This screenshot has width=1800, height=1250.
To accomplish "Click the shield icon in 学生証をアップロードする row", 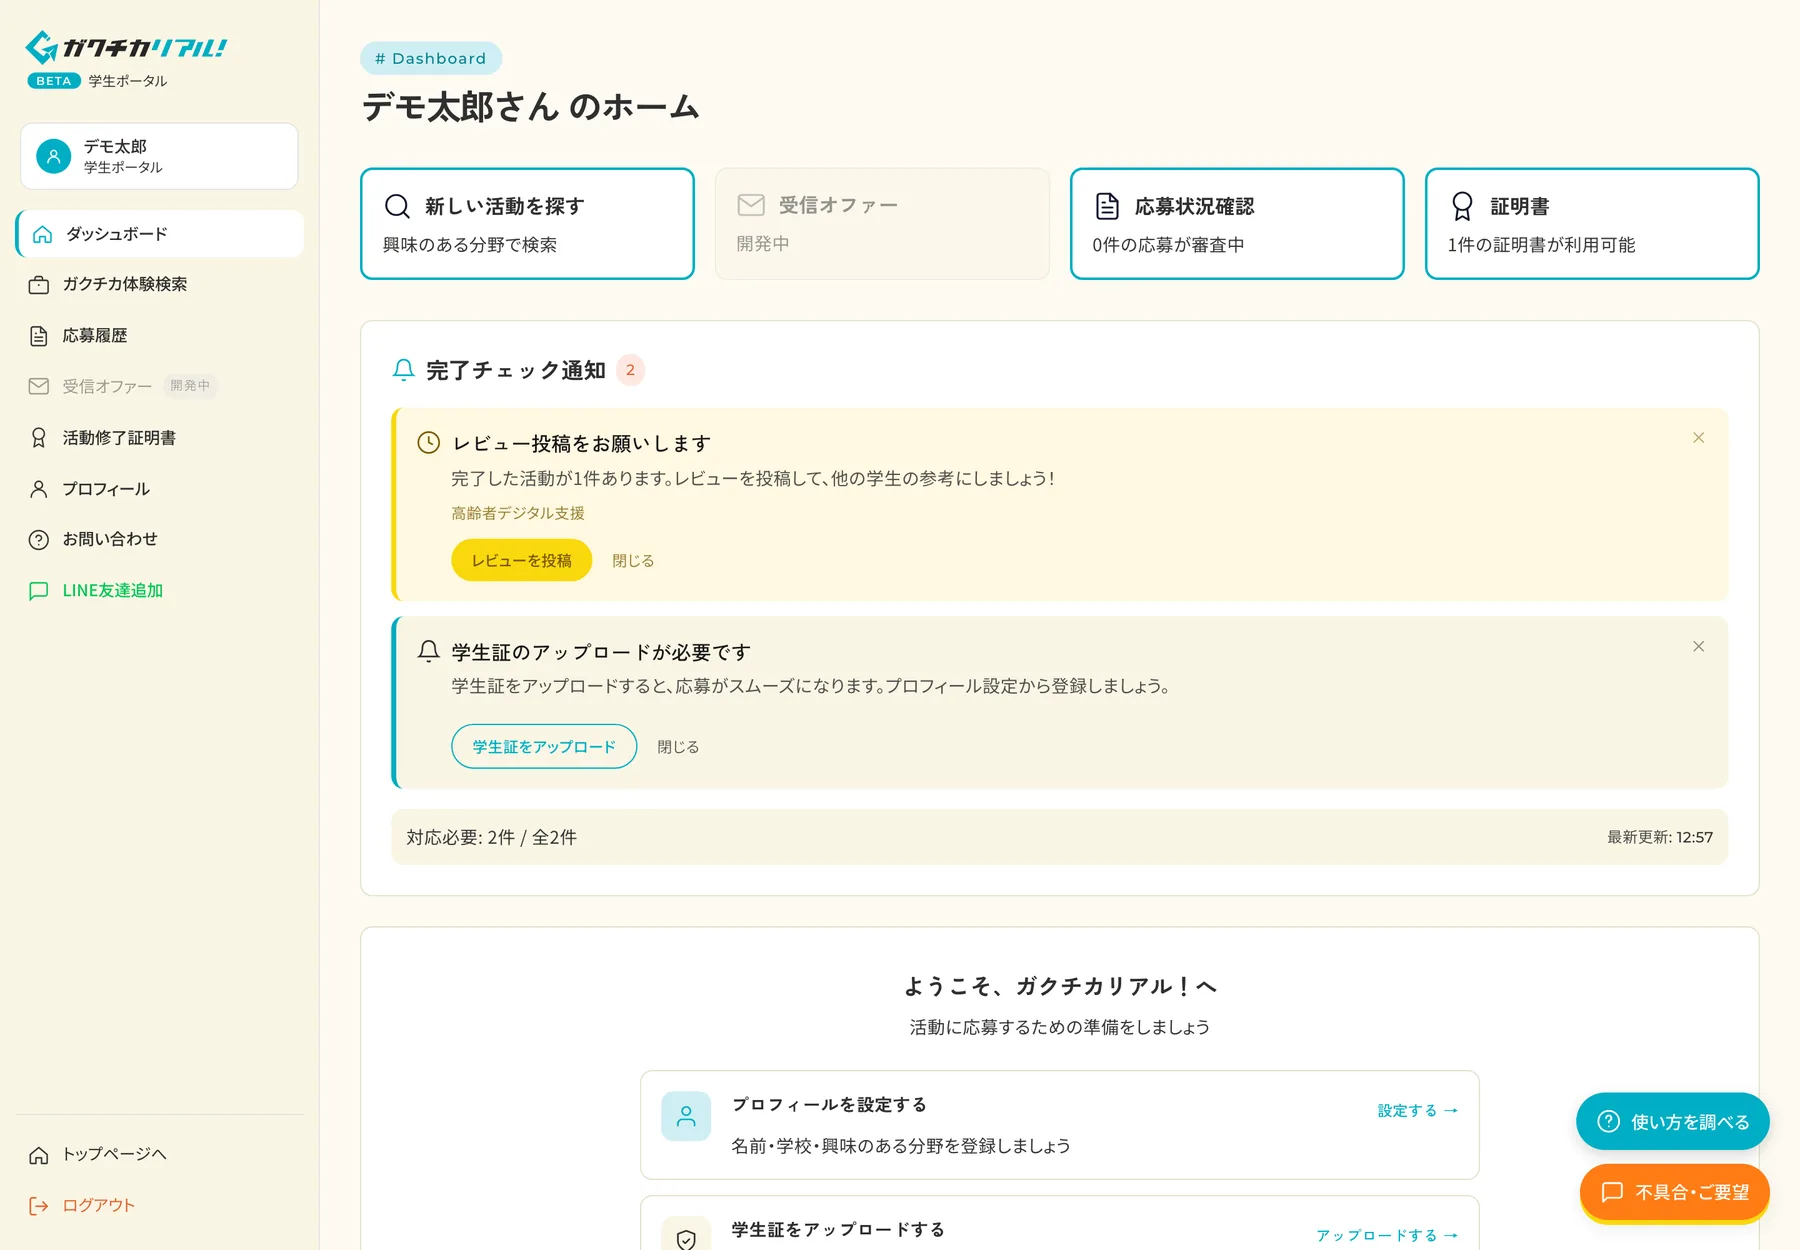I will coord(686,1238).
